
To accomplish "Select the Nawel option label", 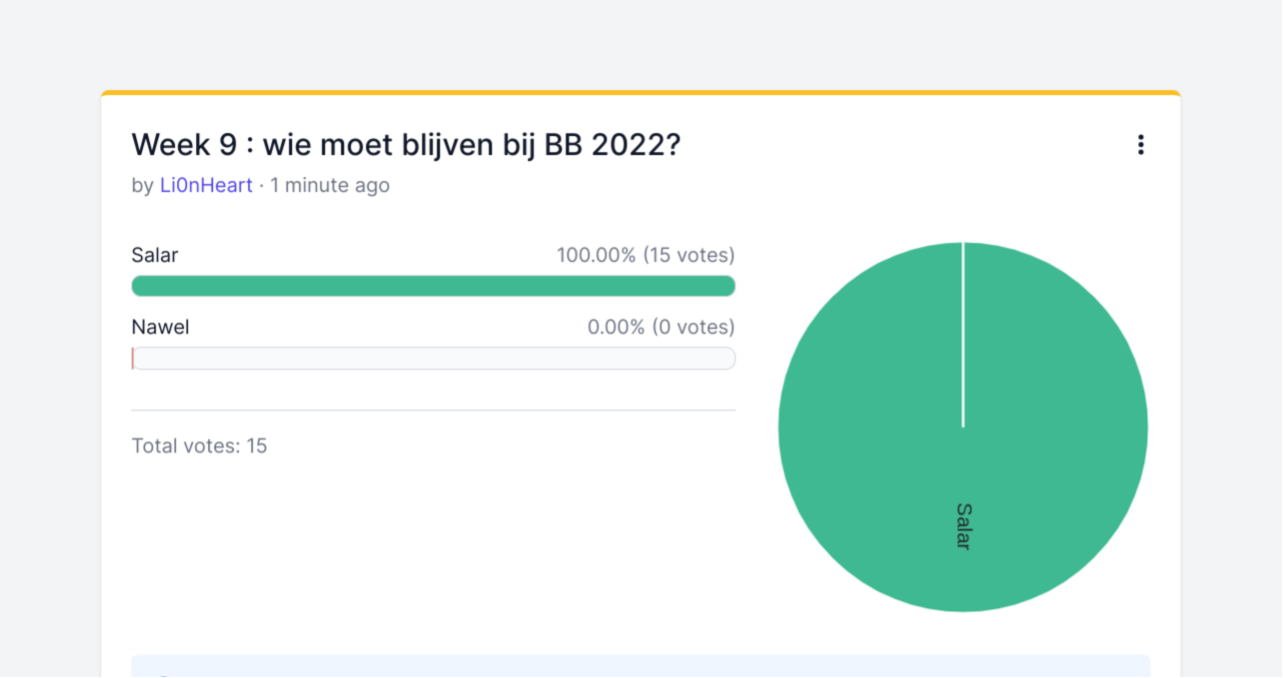I will pyautogui.click(x=160, y=327).
